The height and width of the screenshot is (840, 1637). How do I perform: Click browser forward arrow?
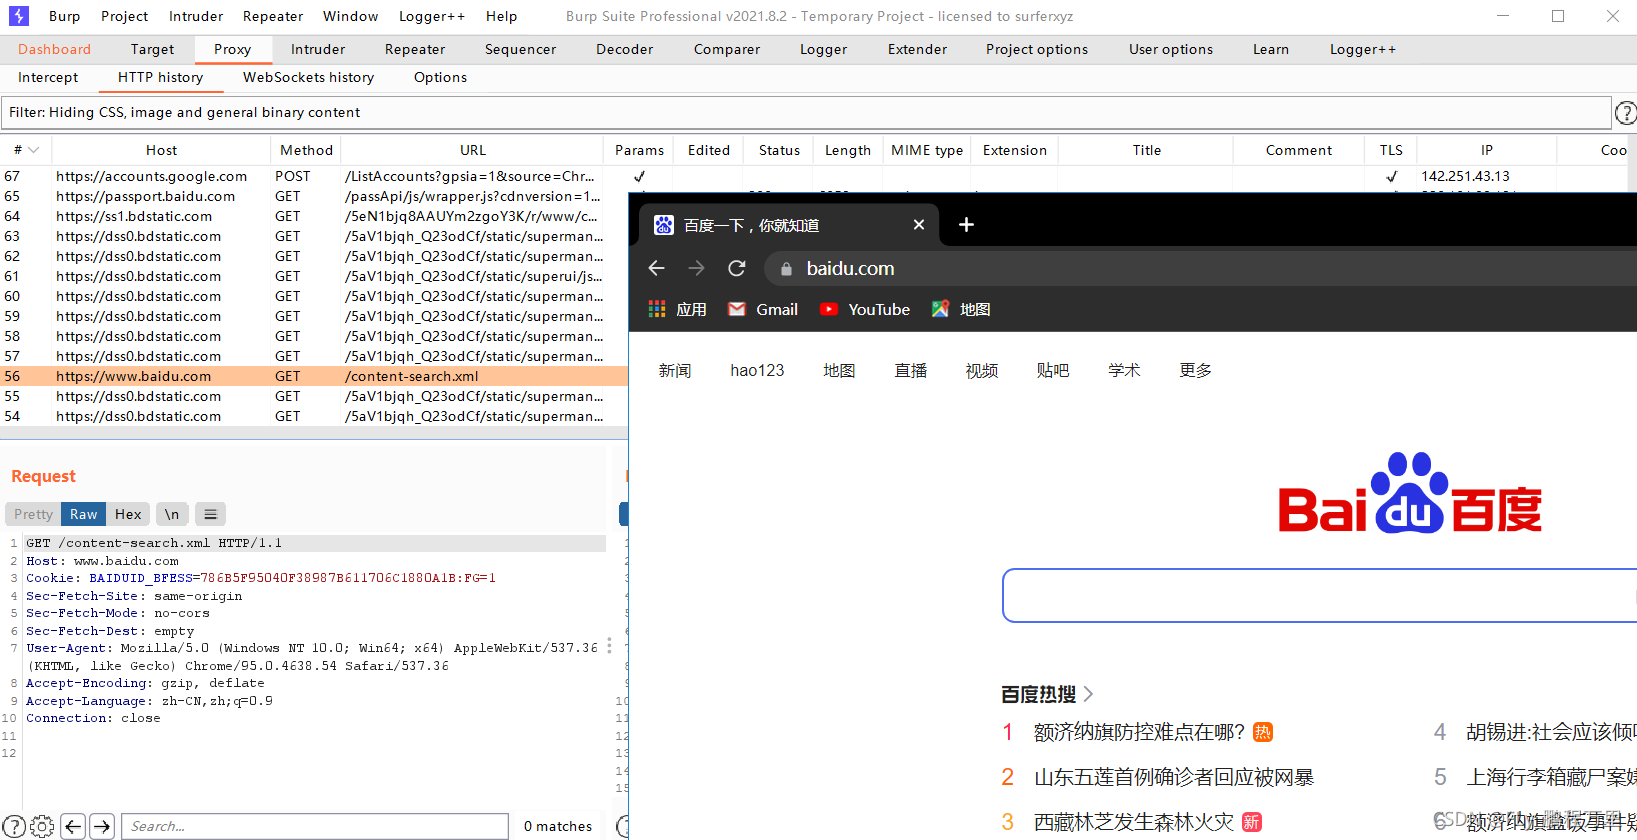pyautogui.click(x=696, y=268)
